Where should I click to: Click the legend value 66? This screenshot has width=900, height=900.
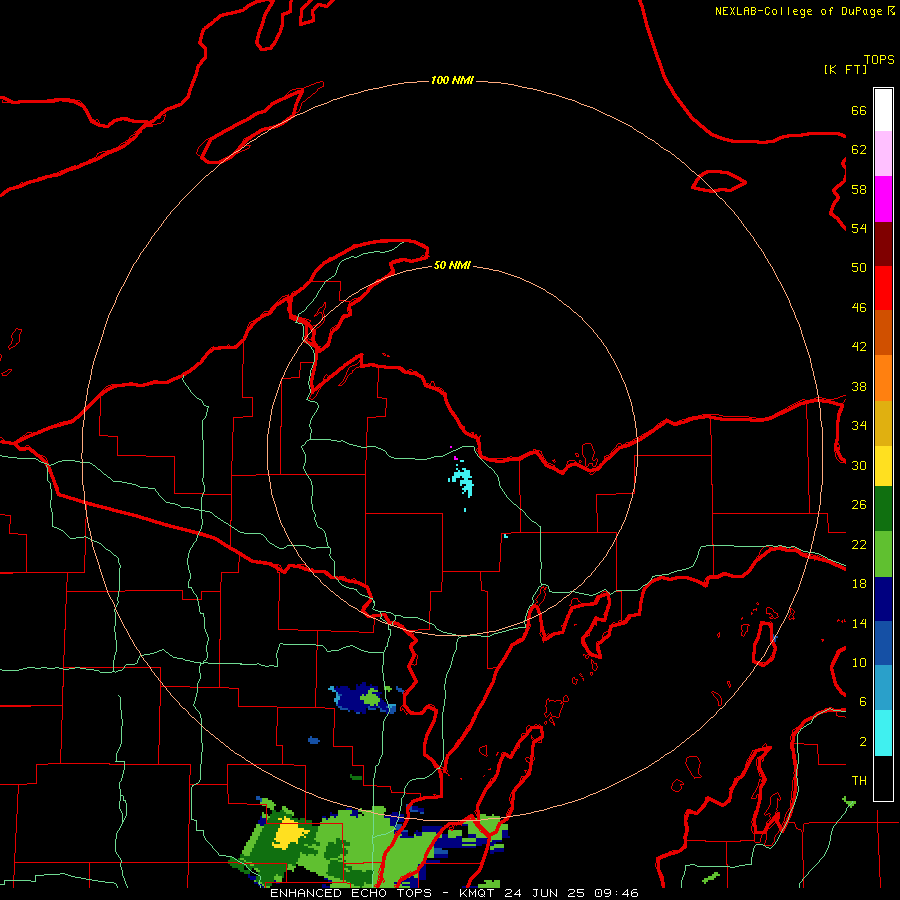(x=859, y=110)
